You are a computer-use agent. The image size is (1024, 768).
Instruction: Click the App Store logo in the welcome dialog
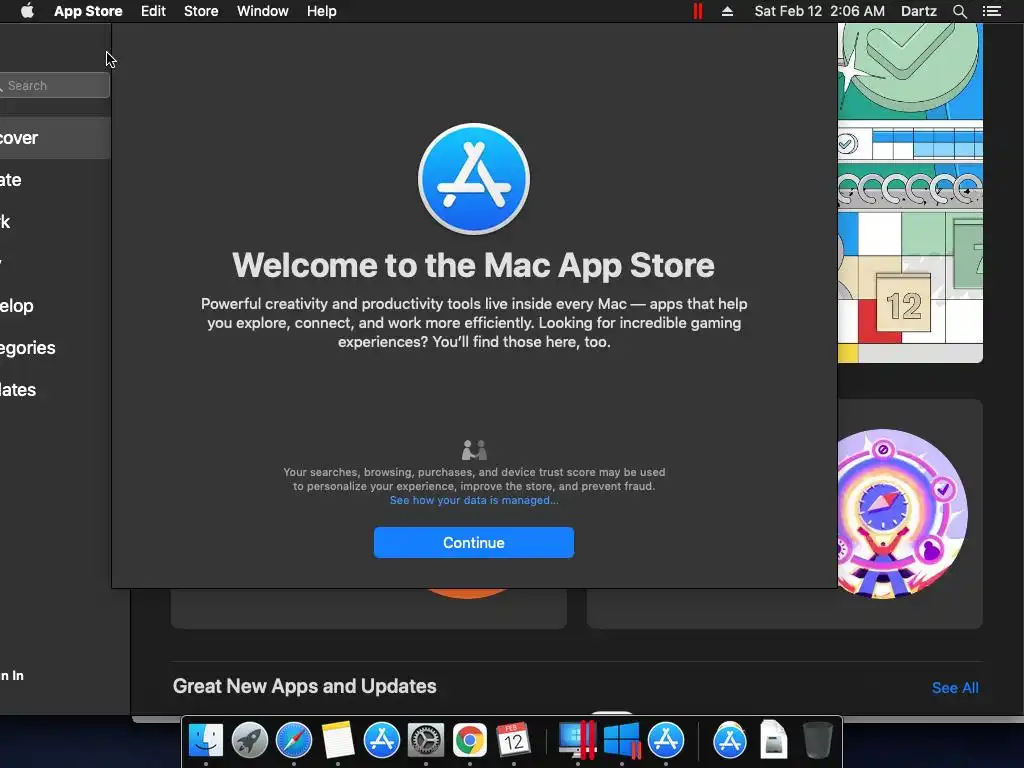tap(473, 179)
